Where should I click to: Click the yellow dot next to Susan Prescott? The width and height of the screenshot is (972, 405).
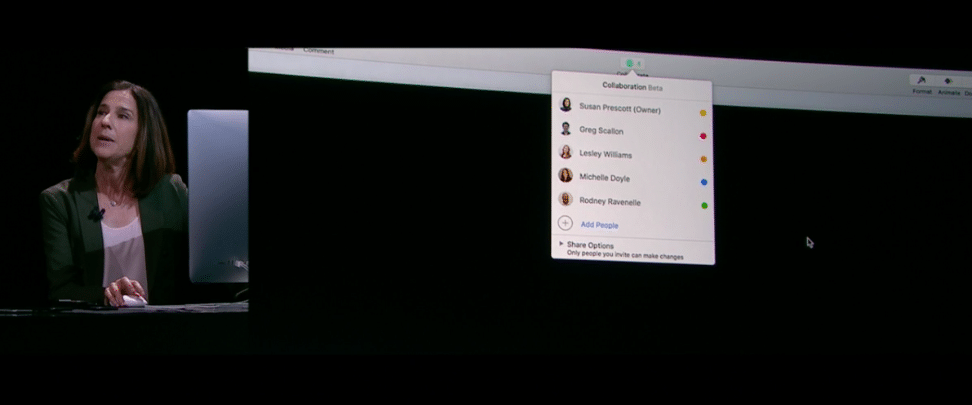[703, 113]
